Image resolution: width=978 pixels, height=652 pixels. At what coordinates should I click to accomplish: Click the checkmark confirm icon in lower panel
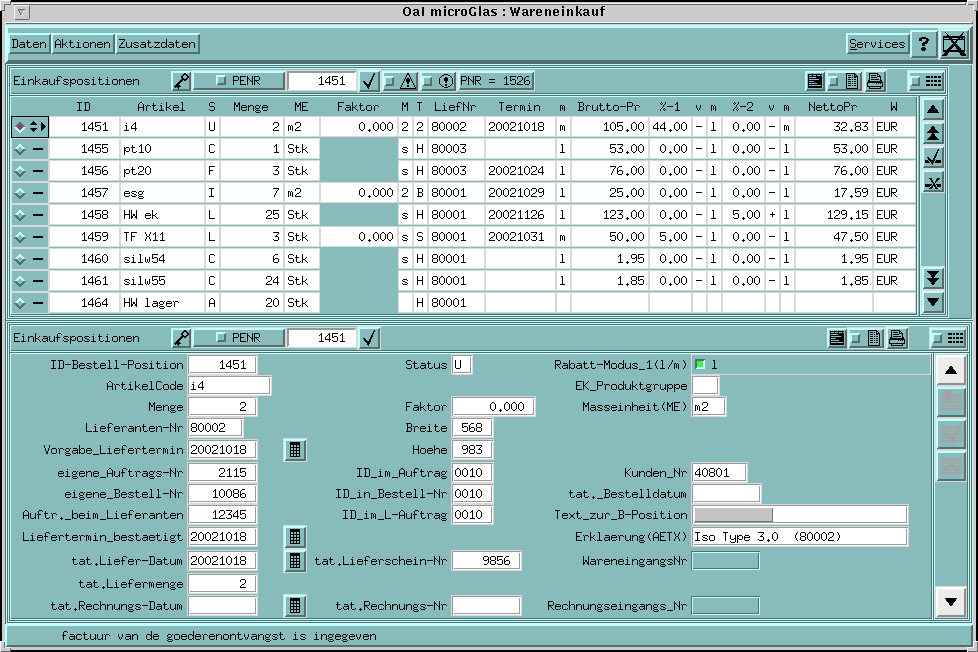click(x=369, y=338)
